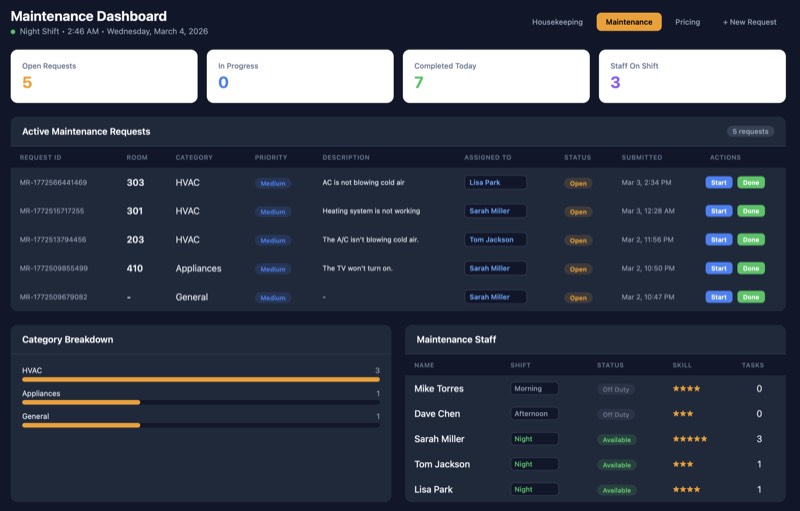
Task: Click the Open Requests card
Action: coord(104,76)
